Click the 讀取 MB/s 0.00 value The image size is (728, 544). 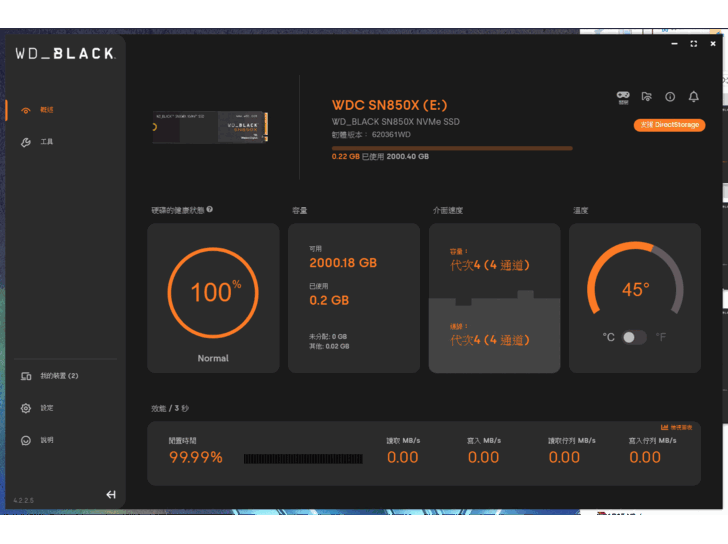coord(403,458)
